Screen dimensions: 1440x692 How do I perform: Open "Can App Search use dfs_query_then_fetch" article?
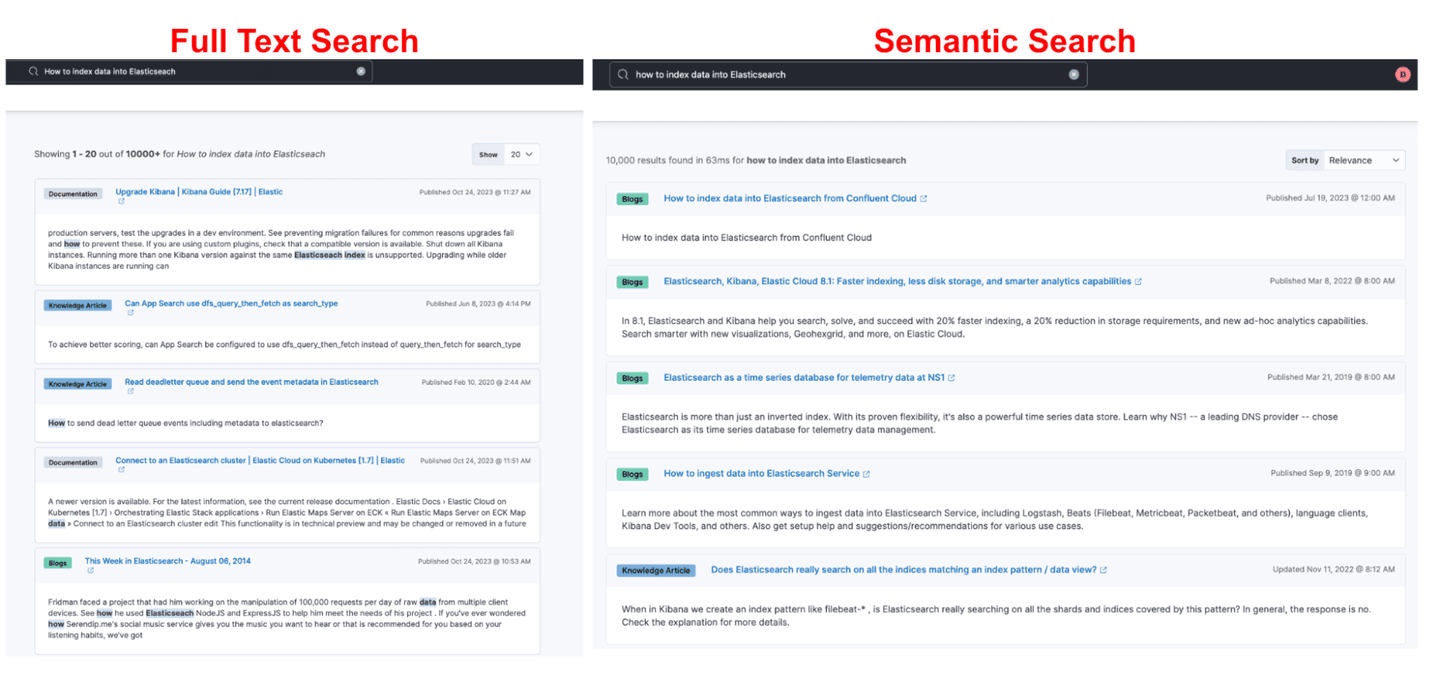click(231, 303)
